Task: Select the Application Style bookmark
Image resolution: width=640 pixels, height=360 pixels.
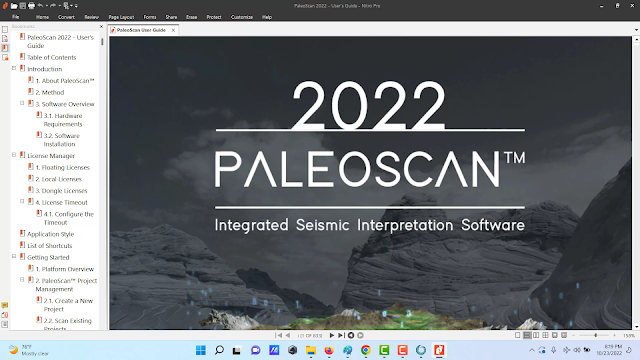Action: click(51, 234)
